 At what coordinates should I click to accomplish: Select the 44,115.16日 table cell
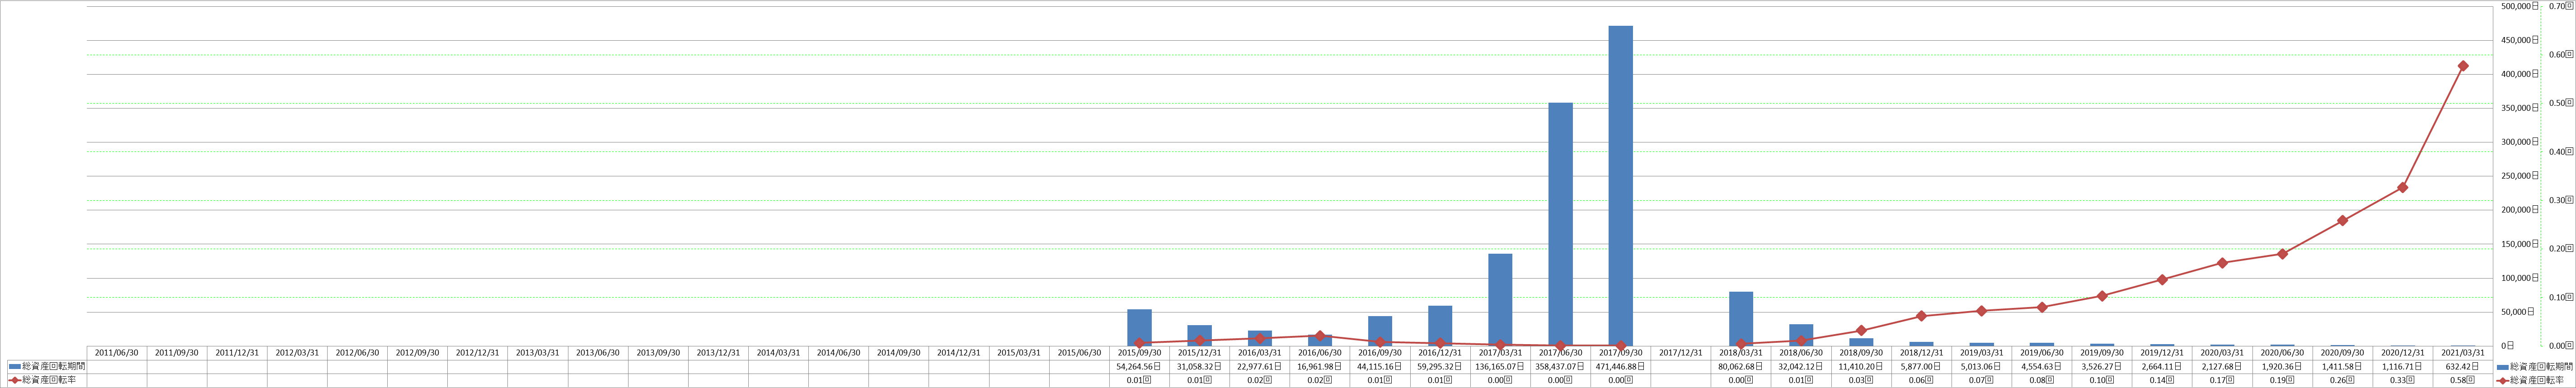click(x=1380, y=367)
